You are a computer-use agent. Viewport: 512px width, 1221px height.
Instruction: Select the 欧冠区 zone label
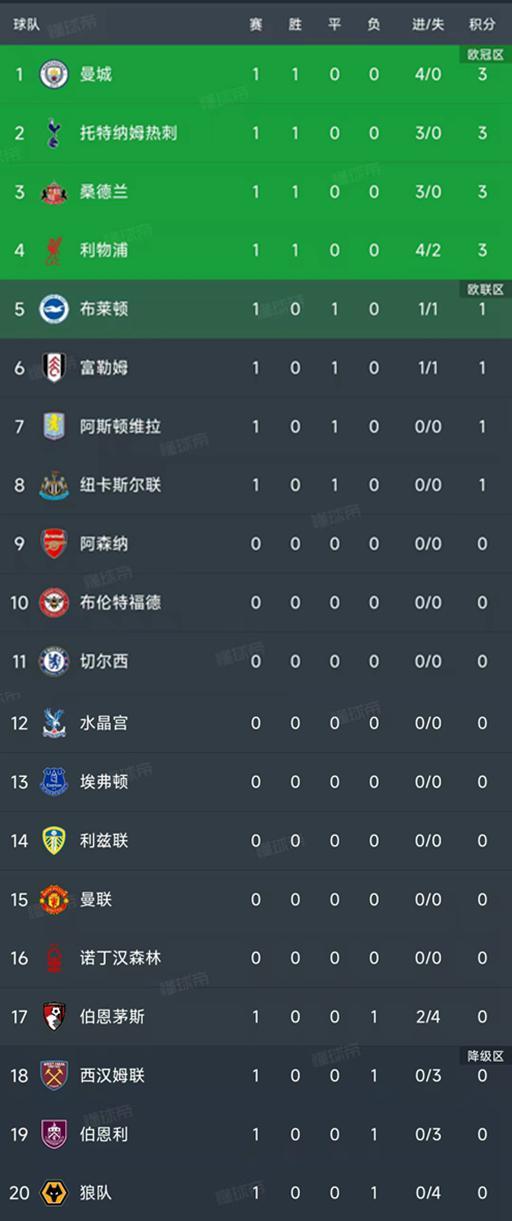485,54
